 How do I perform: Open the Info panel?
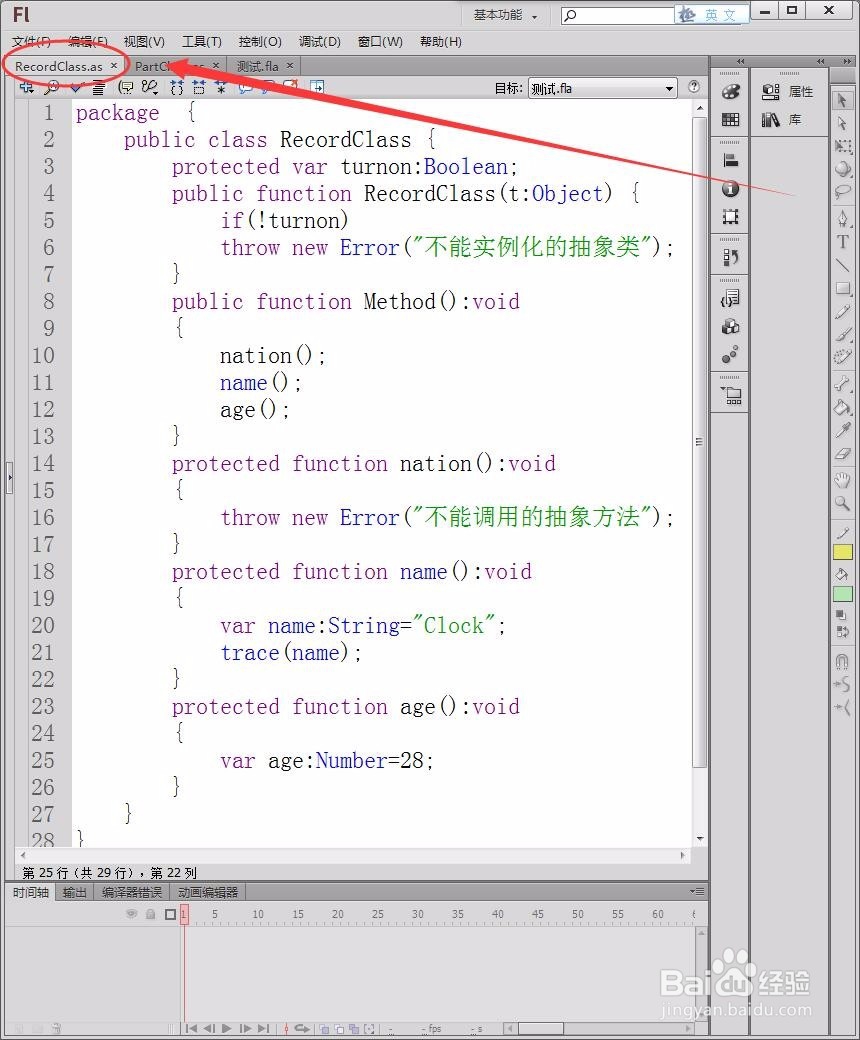pyautogui.click(x=730, y=189)
